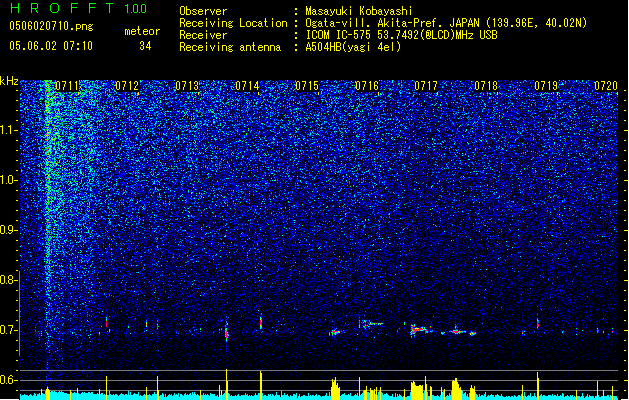Click the tall yellow intensity bar below 0719
629x400 pixels.
538,386
